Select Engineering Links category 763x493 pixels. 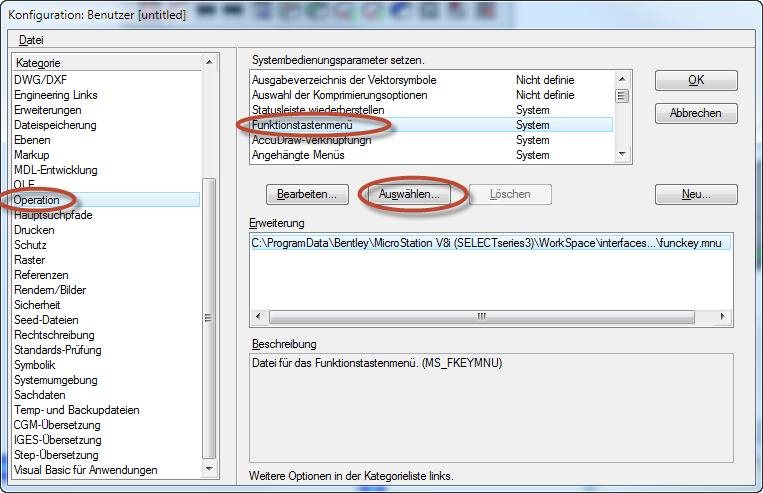[x=55, y=95]
